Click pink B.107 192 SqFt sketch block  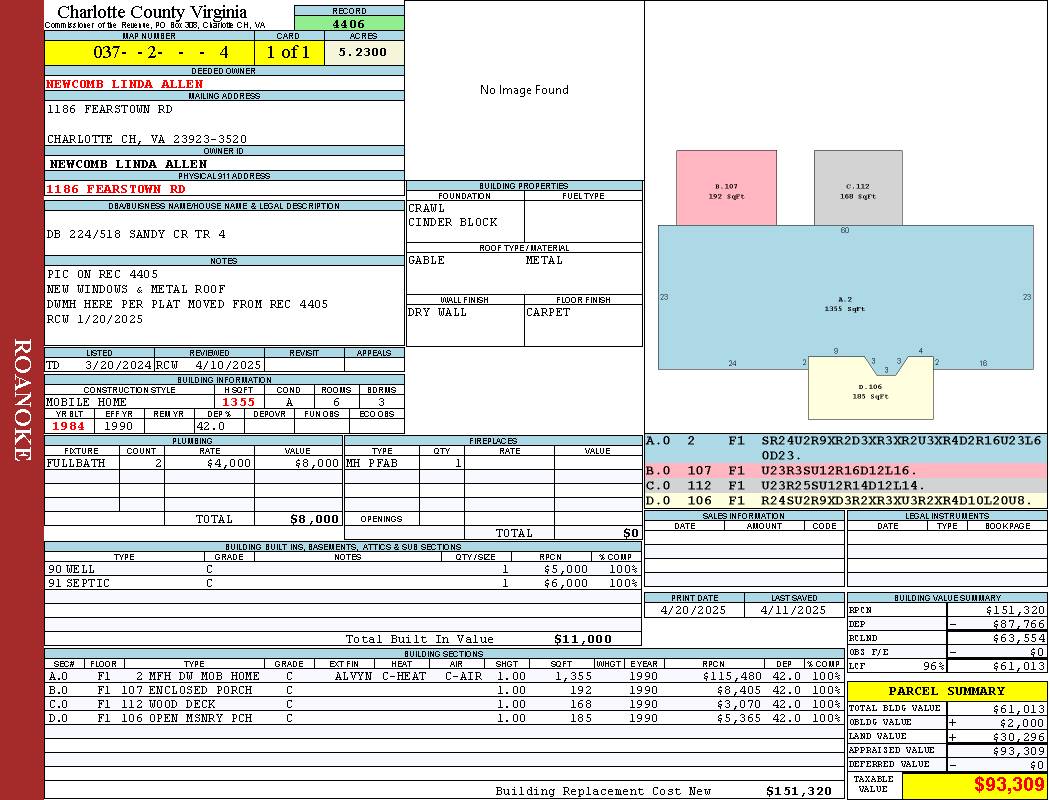(727, 188)
